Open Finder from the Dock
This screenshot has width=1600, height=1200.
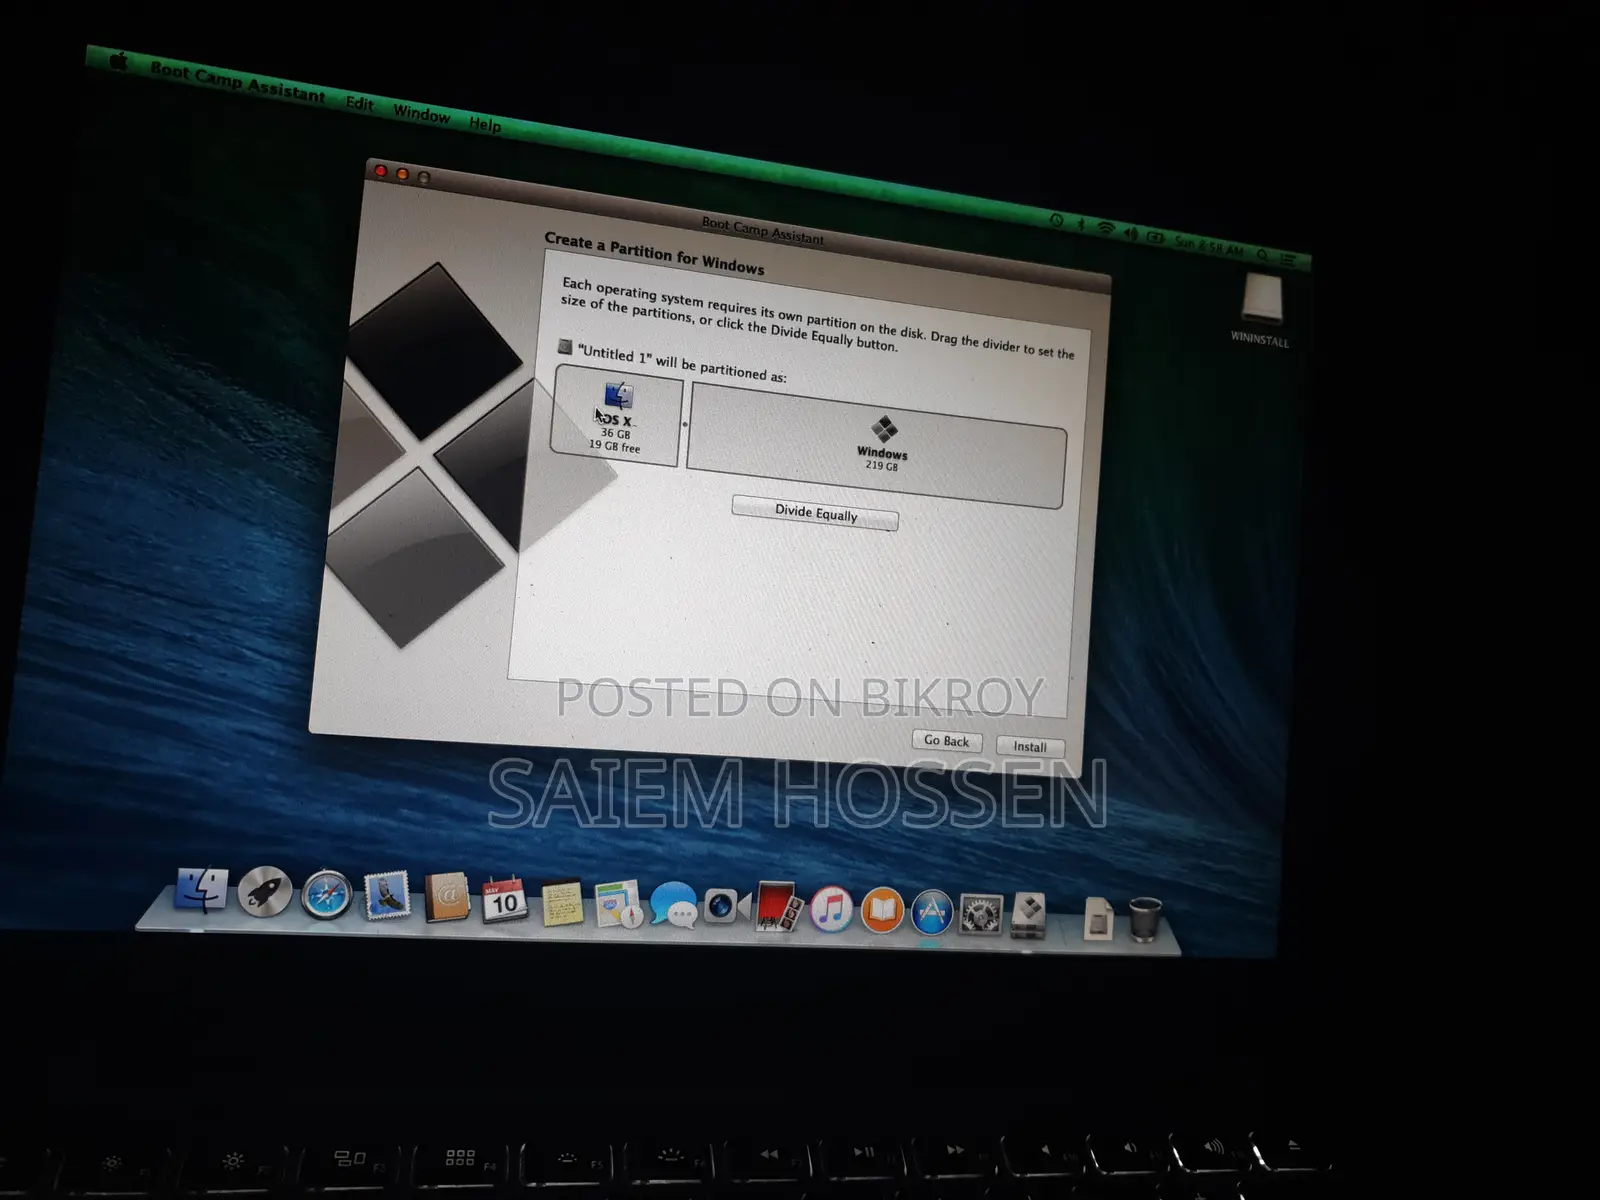click(x=201, y=889)
